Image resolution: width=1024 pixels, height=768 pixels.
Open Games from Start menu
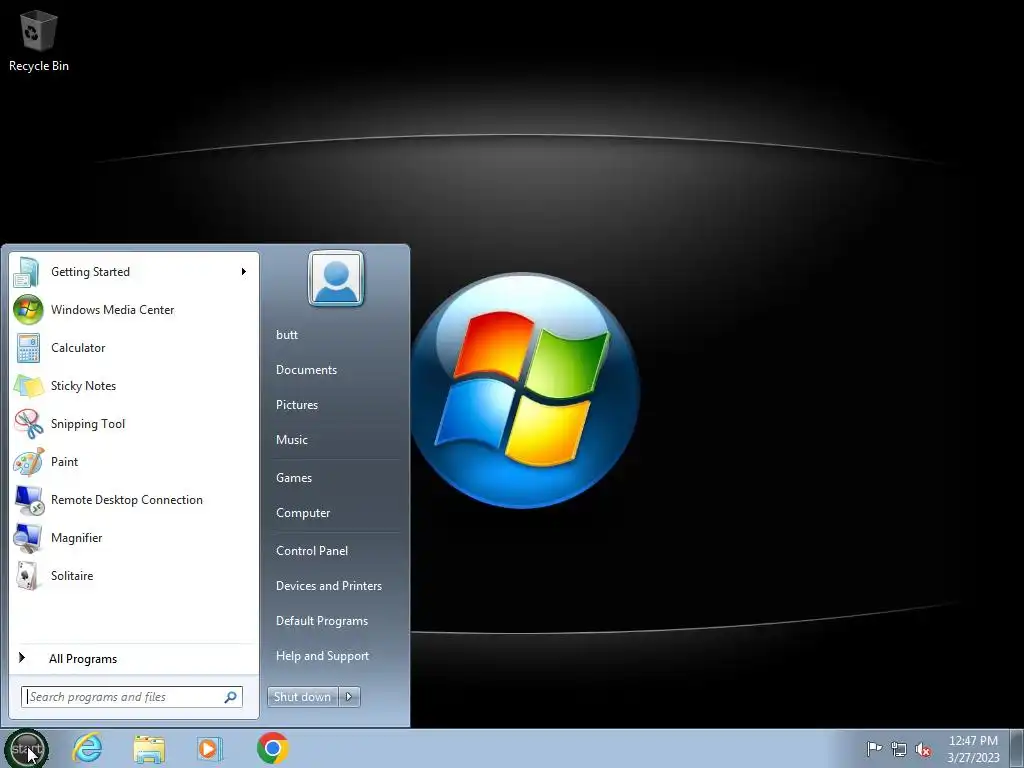point(294,478)
